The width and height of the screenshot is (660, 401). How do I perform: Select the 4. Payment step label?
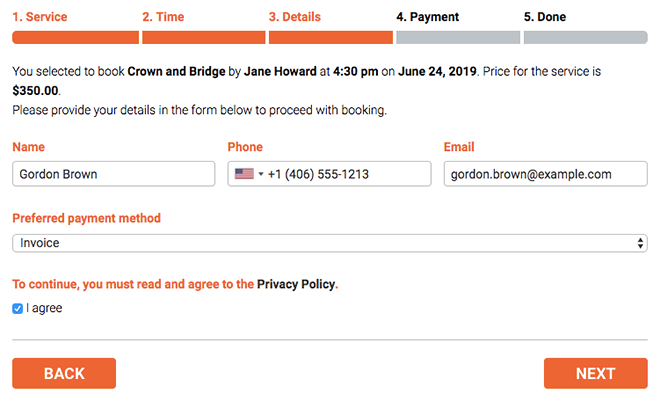click(427, 17)
